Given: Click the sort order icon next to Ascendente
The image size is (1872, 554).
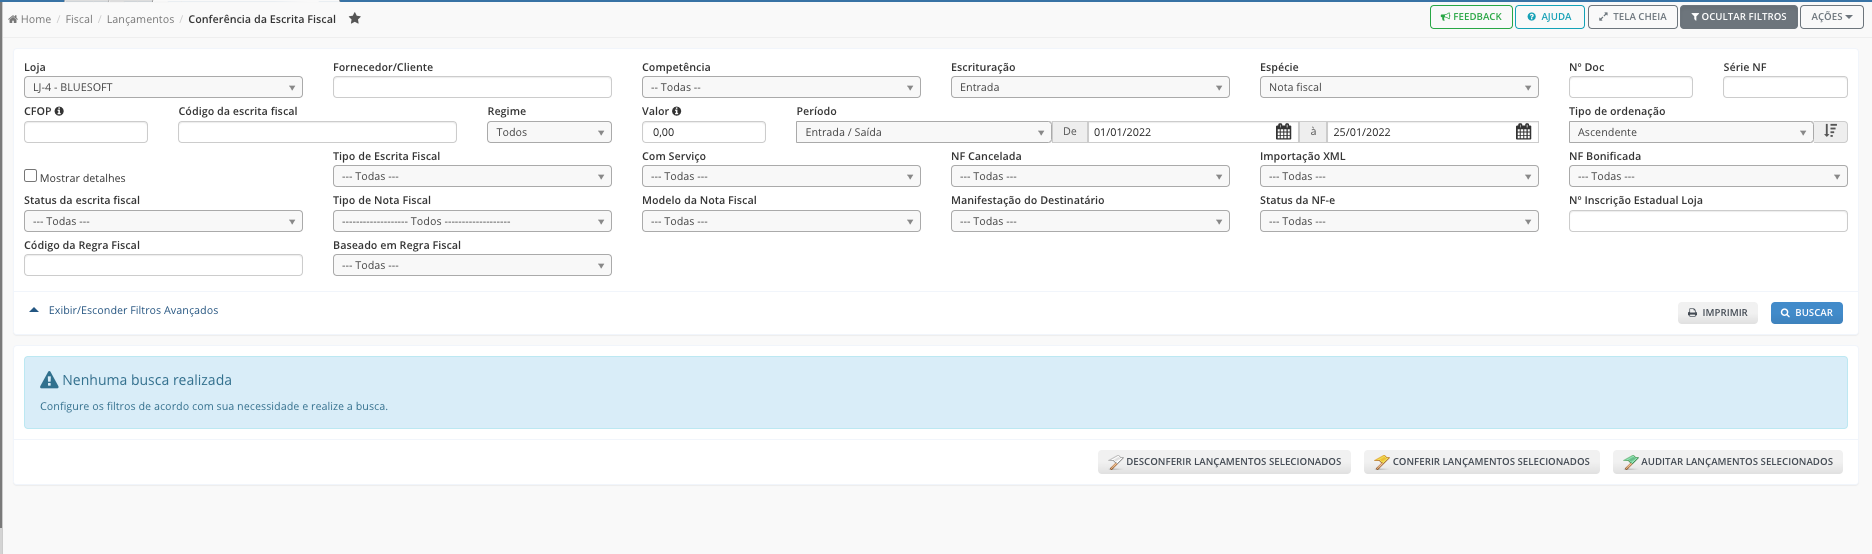Looking at the screenshot, I should pos(1830,132).
